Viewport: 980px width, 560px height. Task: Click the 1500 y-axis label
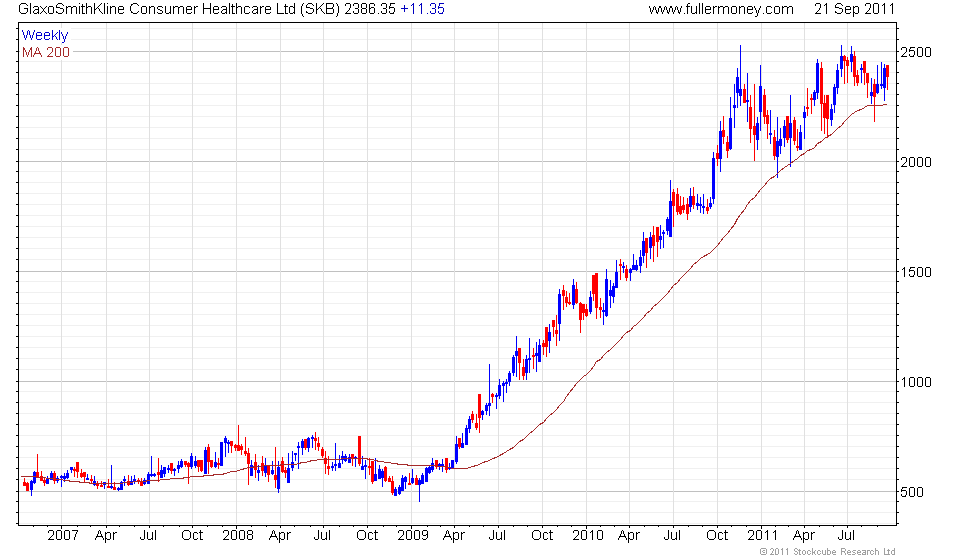tap(916, 272)
